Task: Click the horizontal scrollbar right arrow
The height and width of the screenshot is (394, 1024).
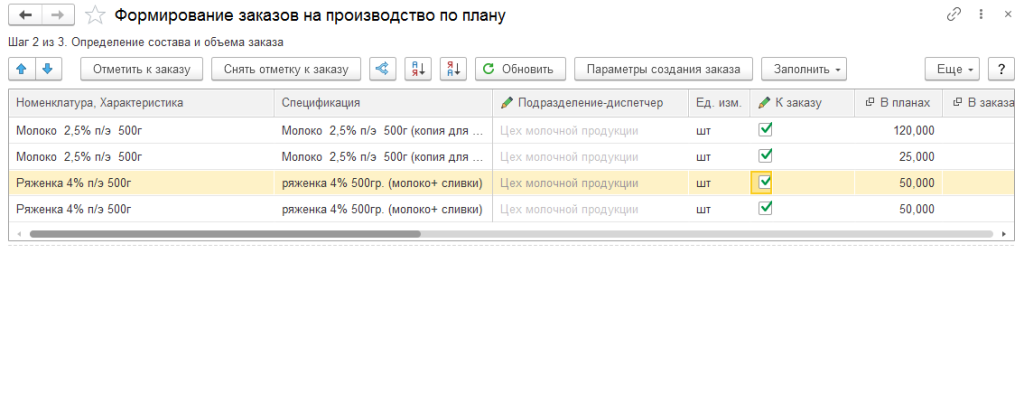Action: click(1004, 233)
